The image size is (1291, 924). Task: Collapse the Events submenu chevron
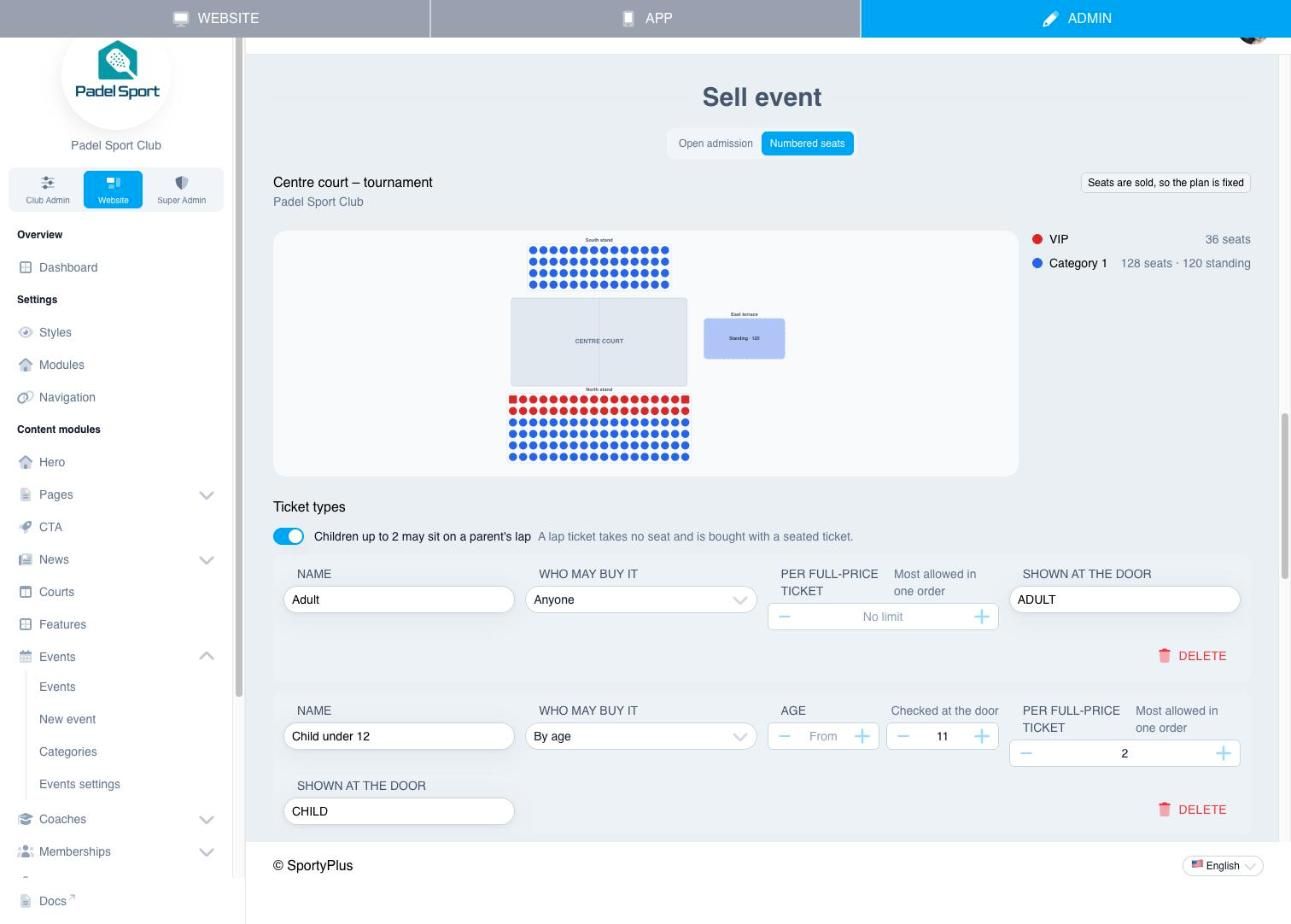207,657
